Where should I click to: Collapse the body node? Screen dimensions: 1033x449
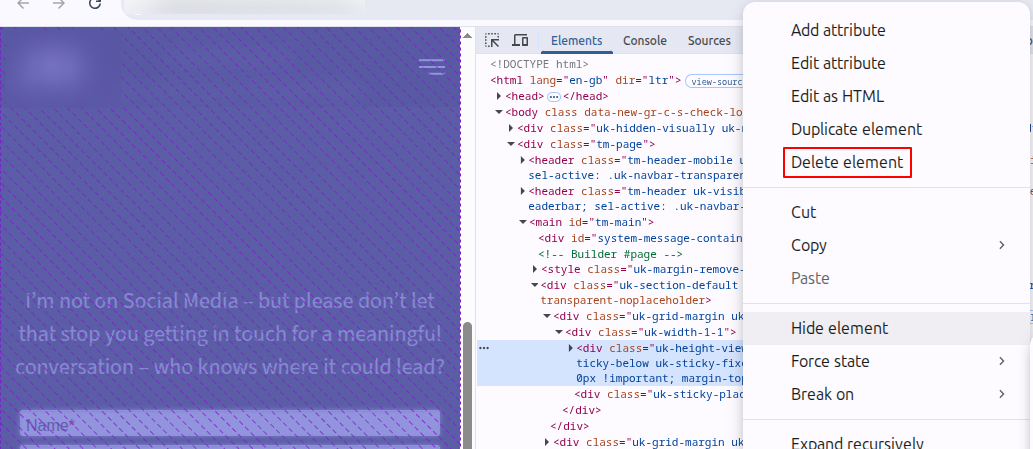pyautogui.click(x=499, y=113)
